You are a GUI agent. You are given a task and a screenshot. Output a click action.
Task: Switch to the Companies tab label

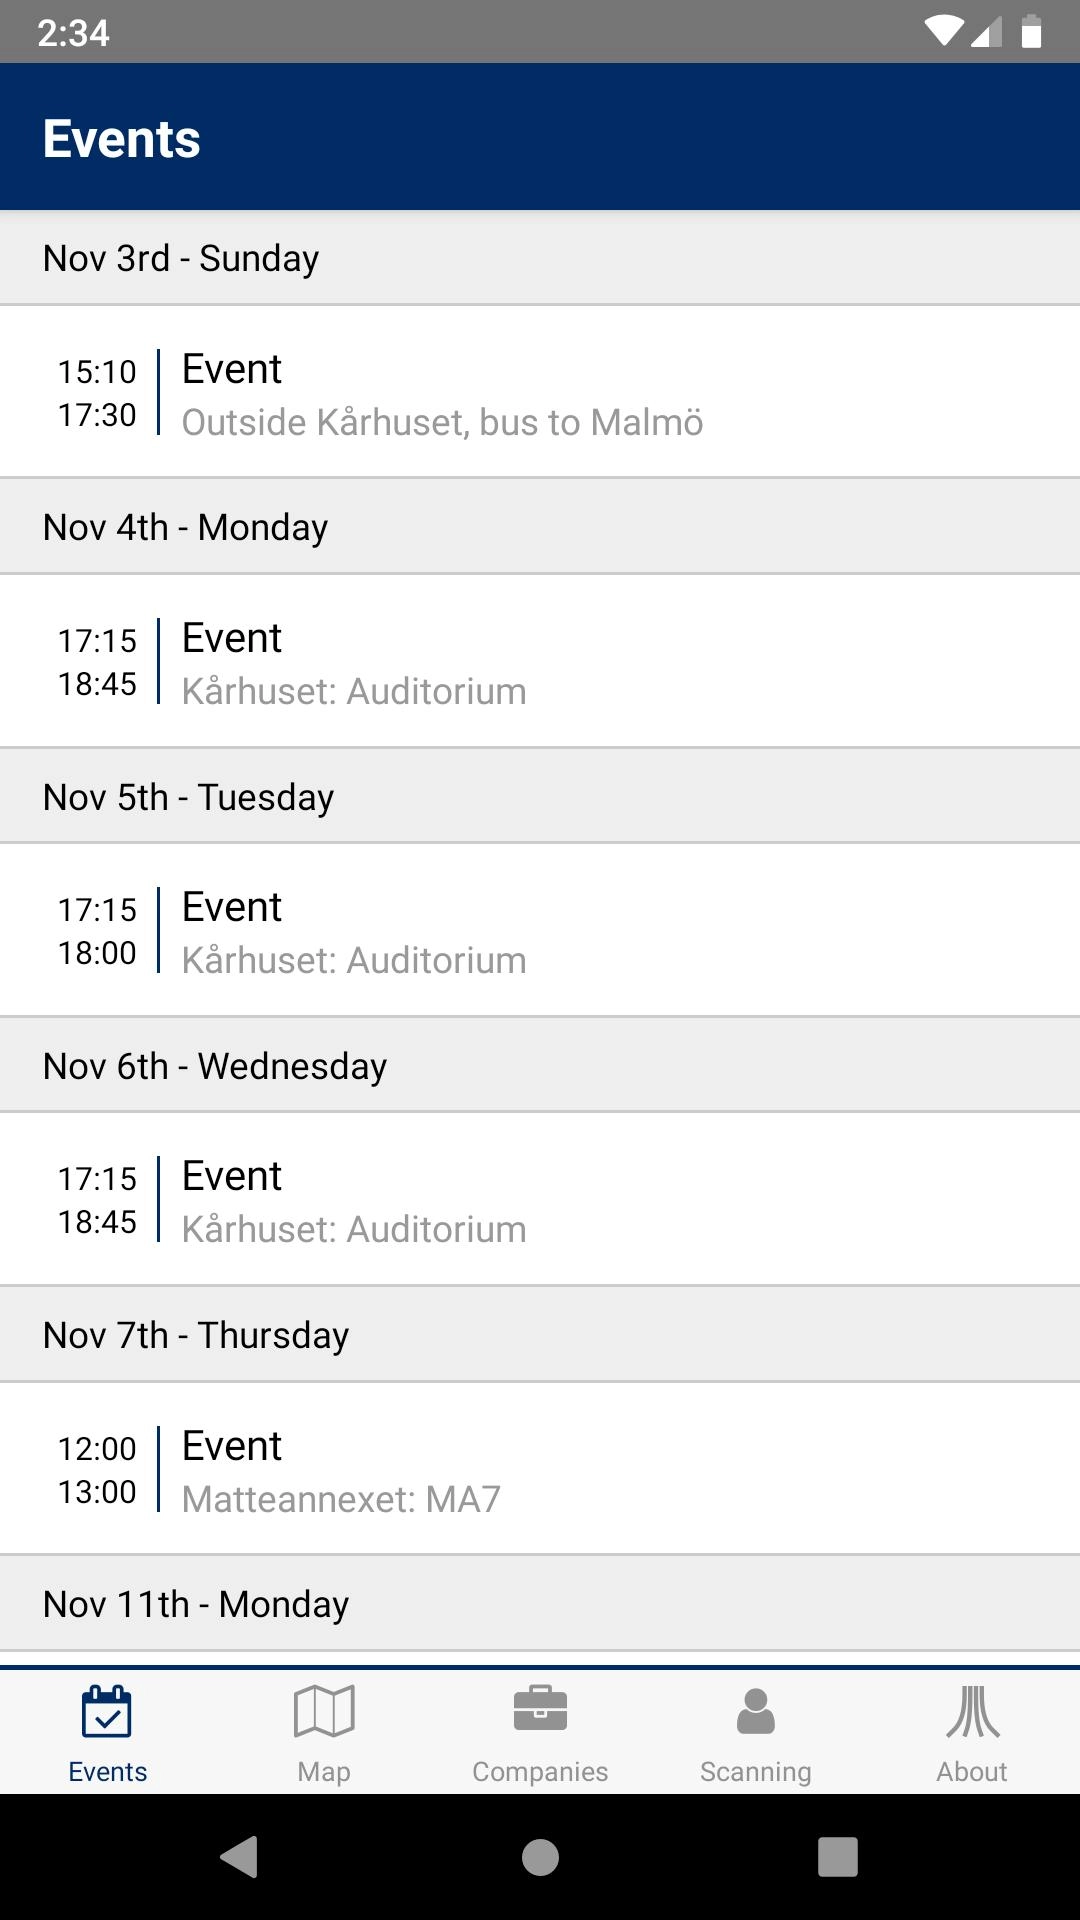point(540,1771)
